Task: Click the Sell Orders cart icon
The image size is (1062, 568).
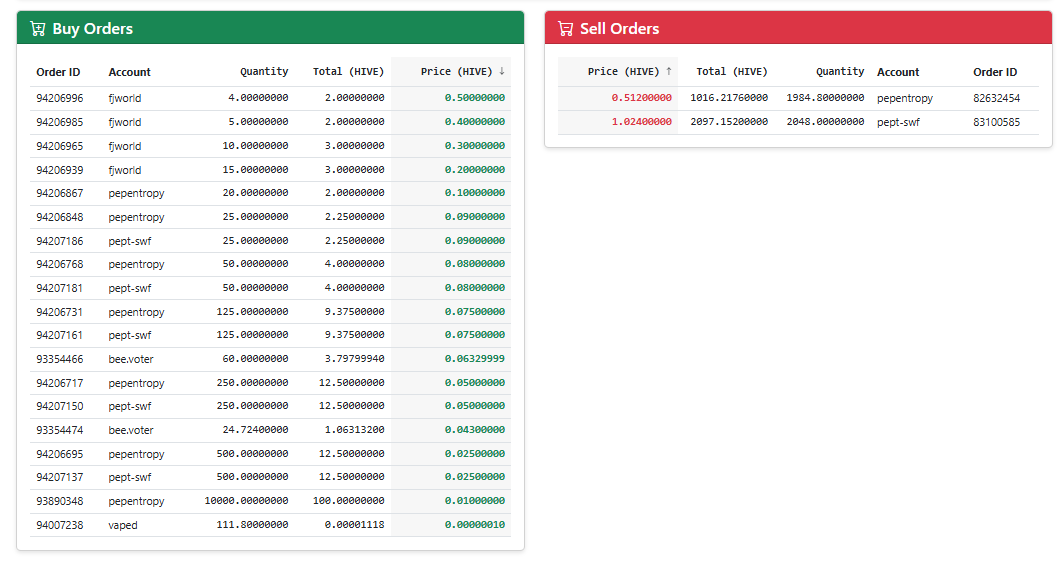Action: pyautogui.click(x=566, y=28)
